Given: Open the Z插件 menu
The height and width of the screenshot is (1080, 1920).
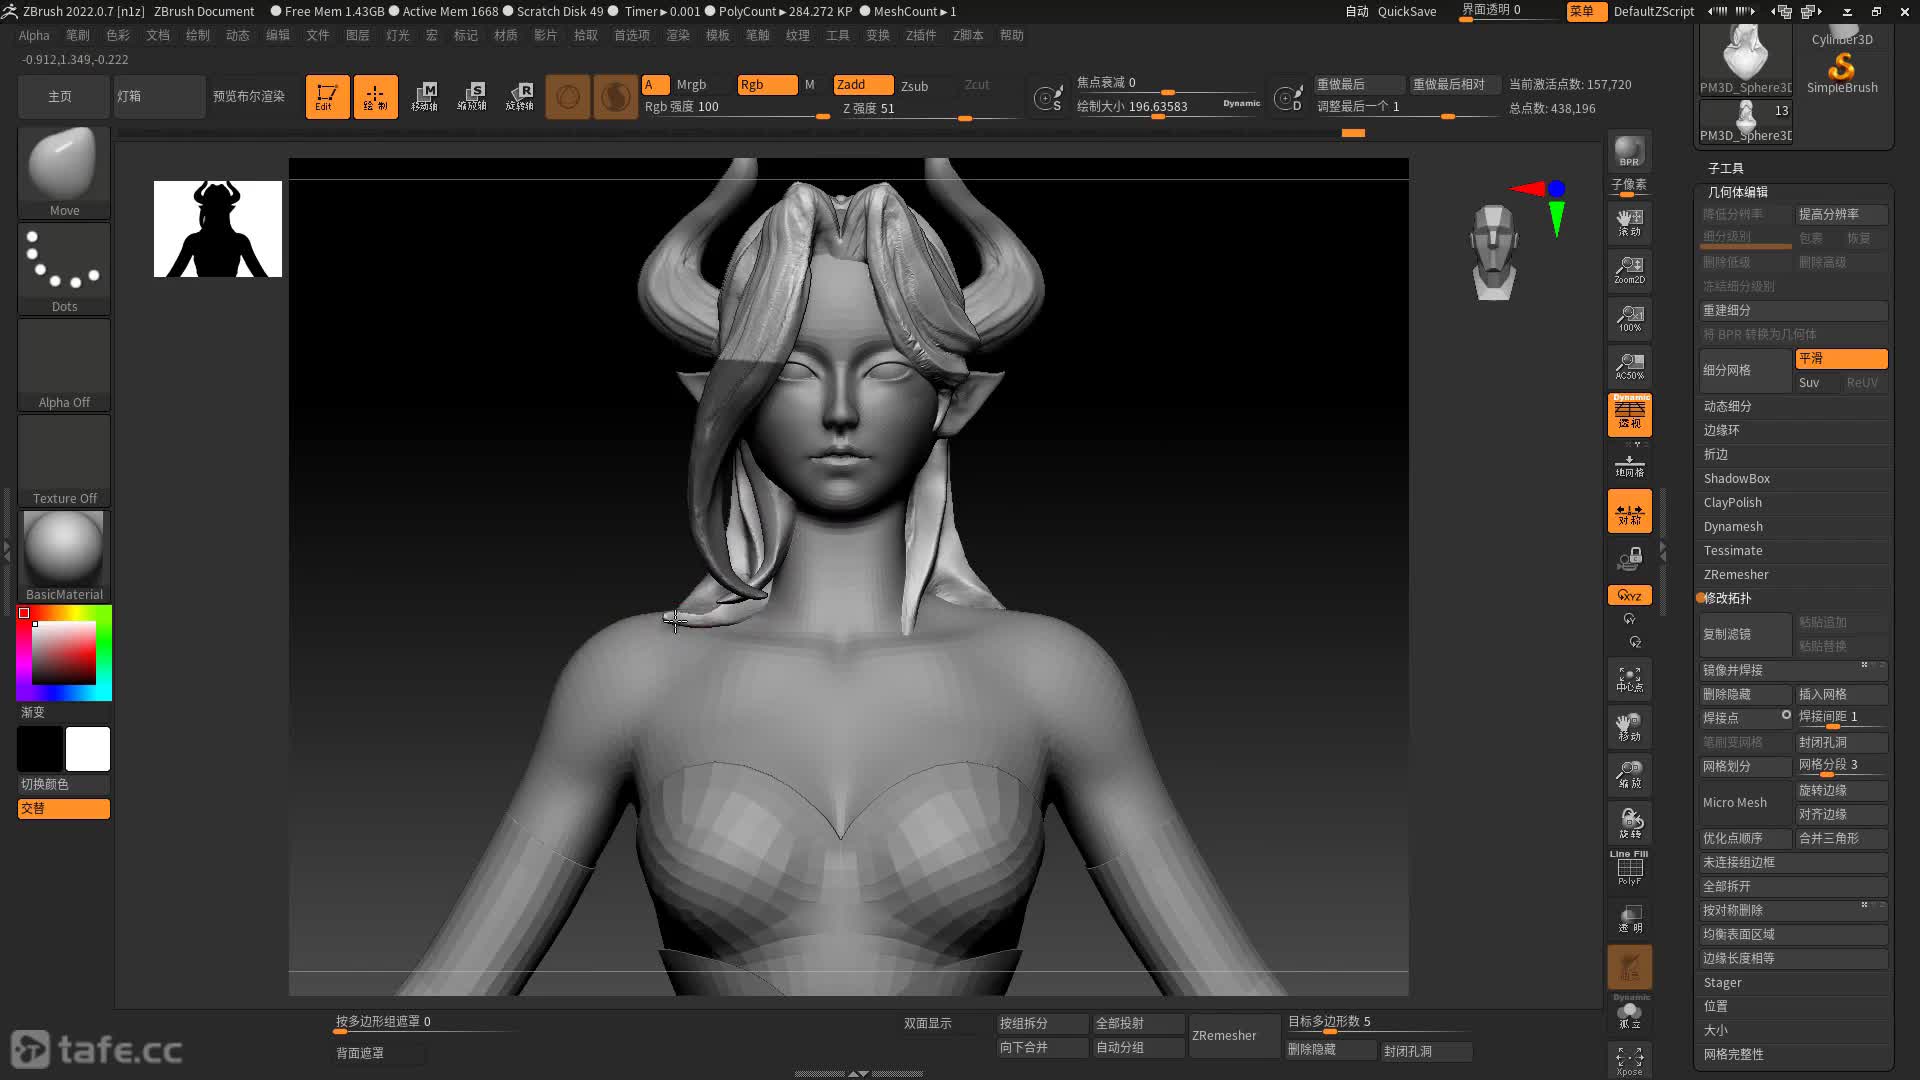Looking at the screenshot, I should coord(921,35).
